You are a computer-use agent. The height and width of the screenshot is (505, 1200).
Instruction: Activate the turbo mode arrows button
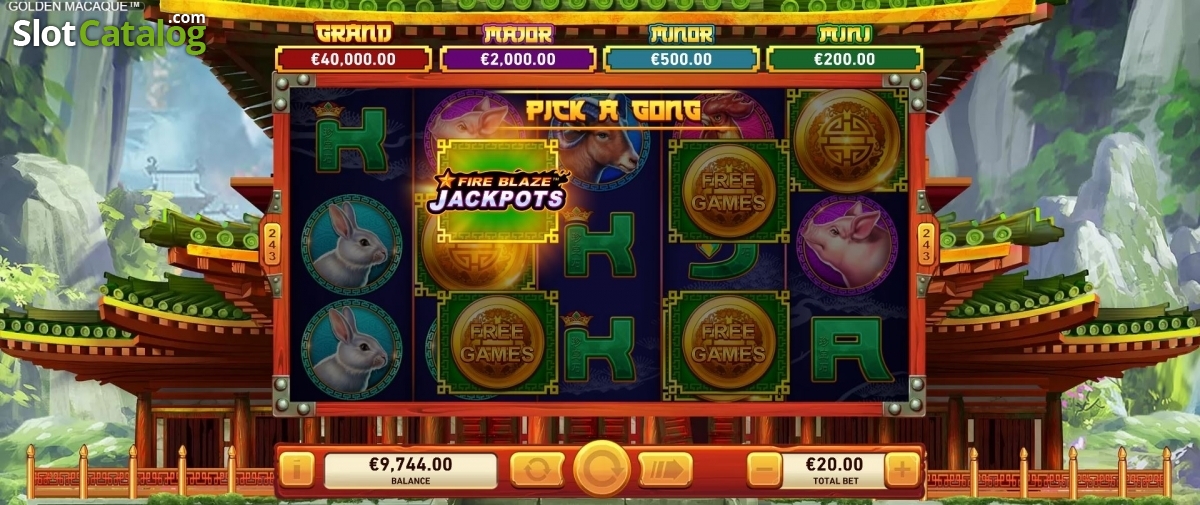[x=666, y=469]
